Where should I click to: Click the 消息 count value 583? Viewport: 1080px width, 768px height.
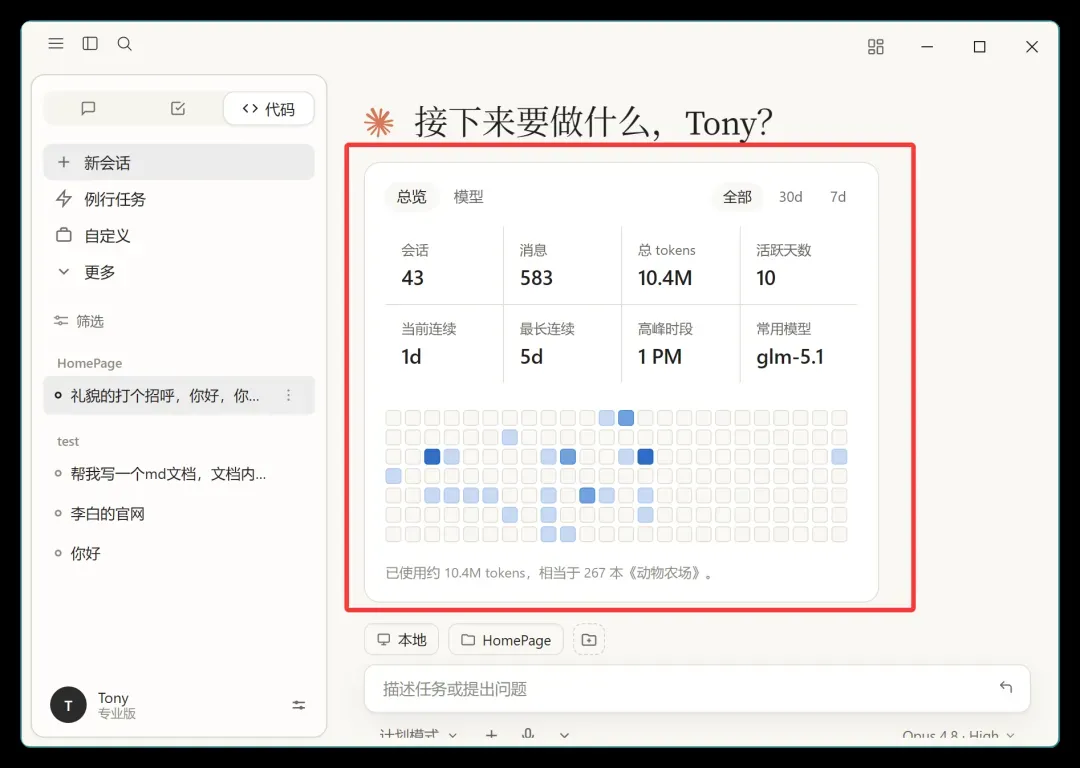pos(536,278)
